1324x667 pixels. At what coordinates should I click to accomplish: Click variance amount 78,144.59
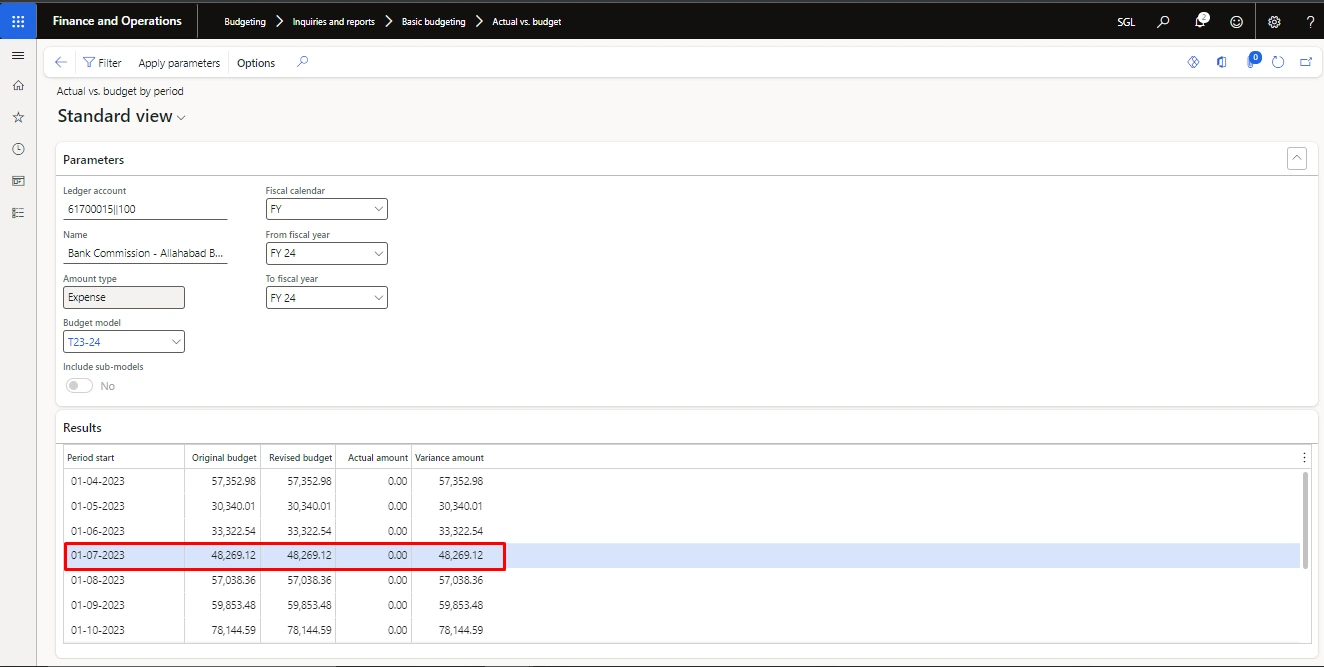coord(461,630)
